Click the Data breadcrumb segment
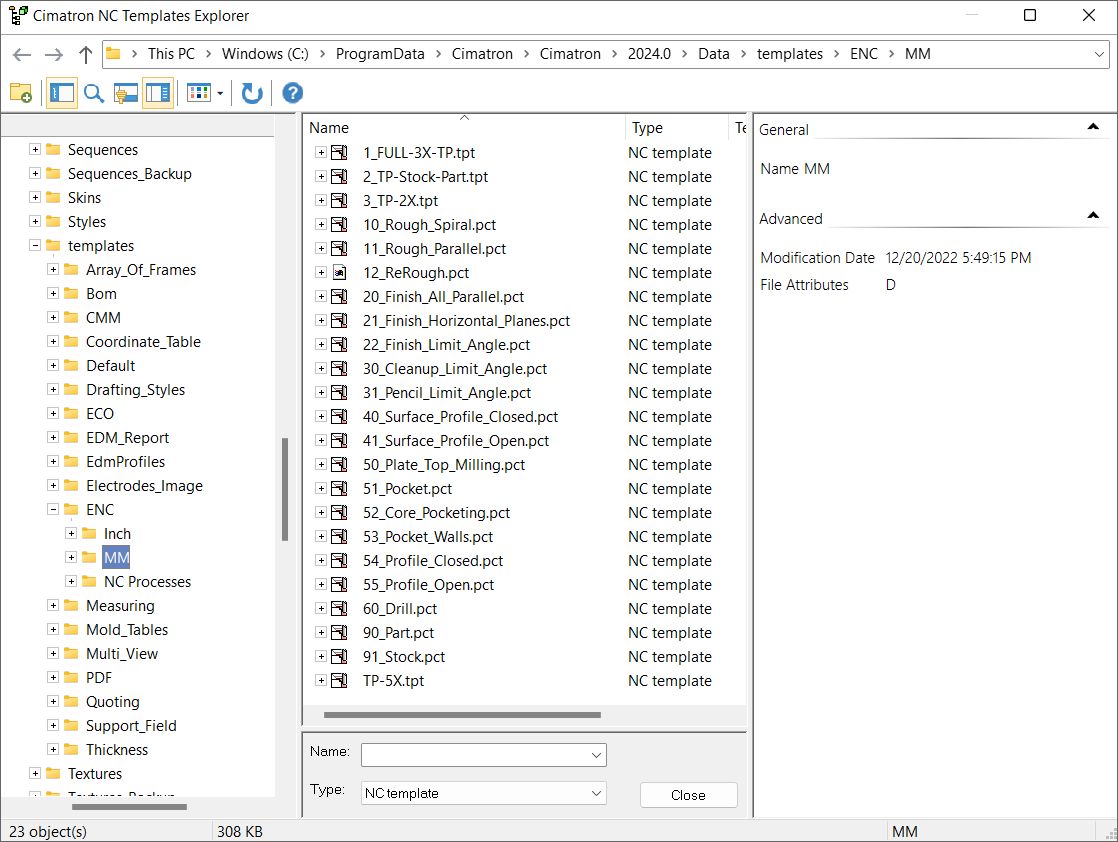 [x=714, y=54]
